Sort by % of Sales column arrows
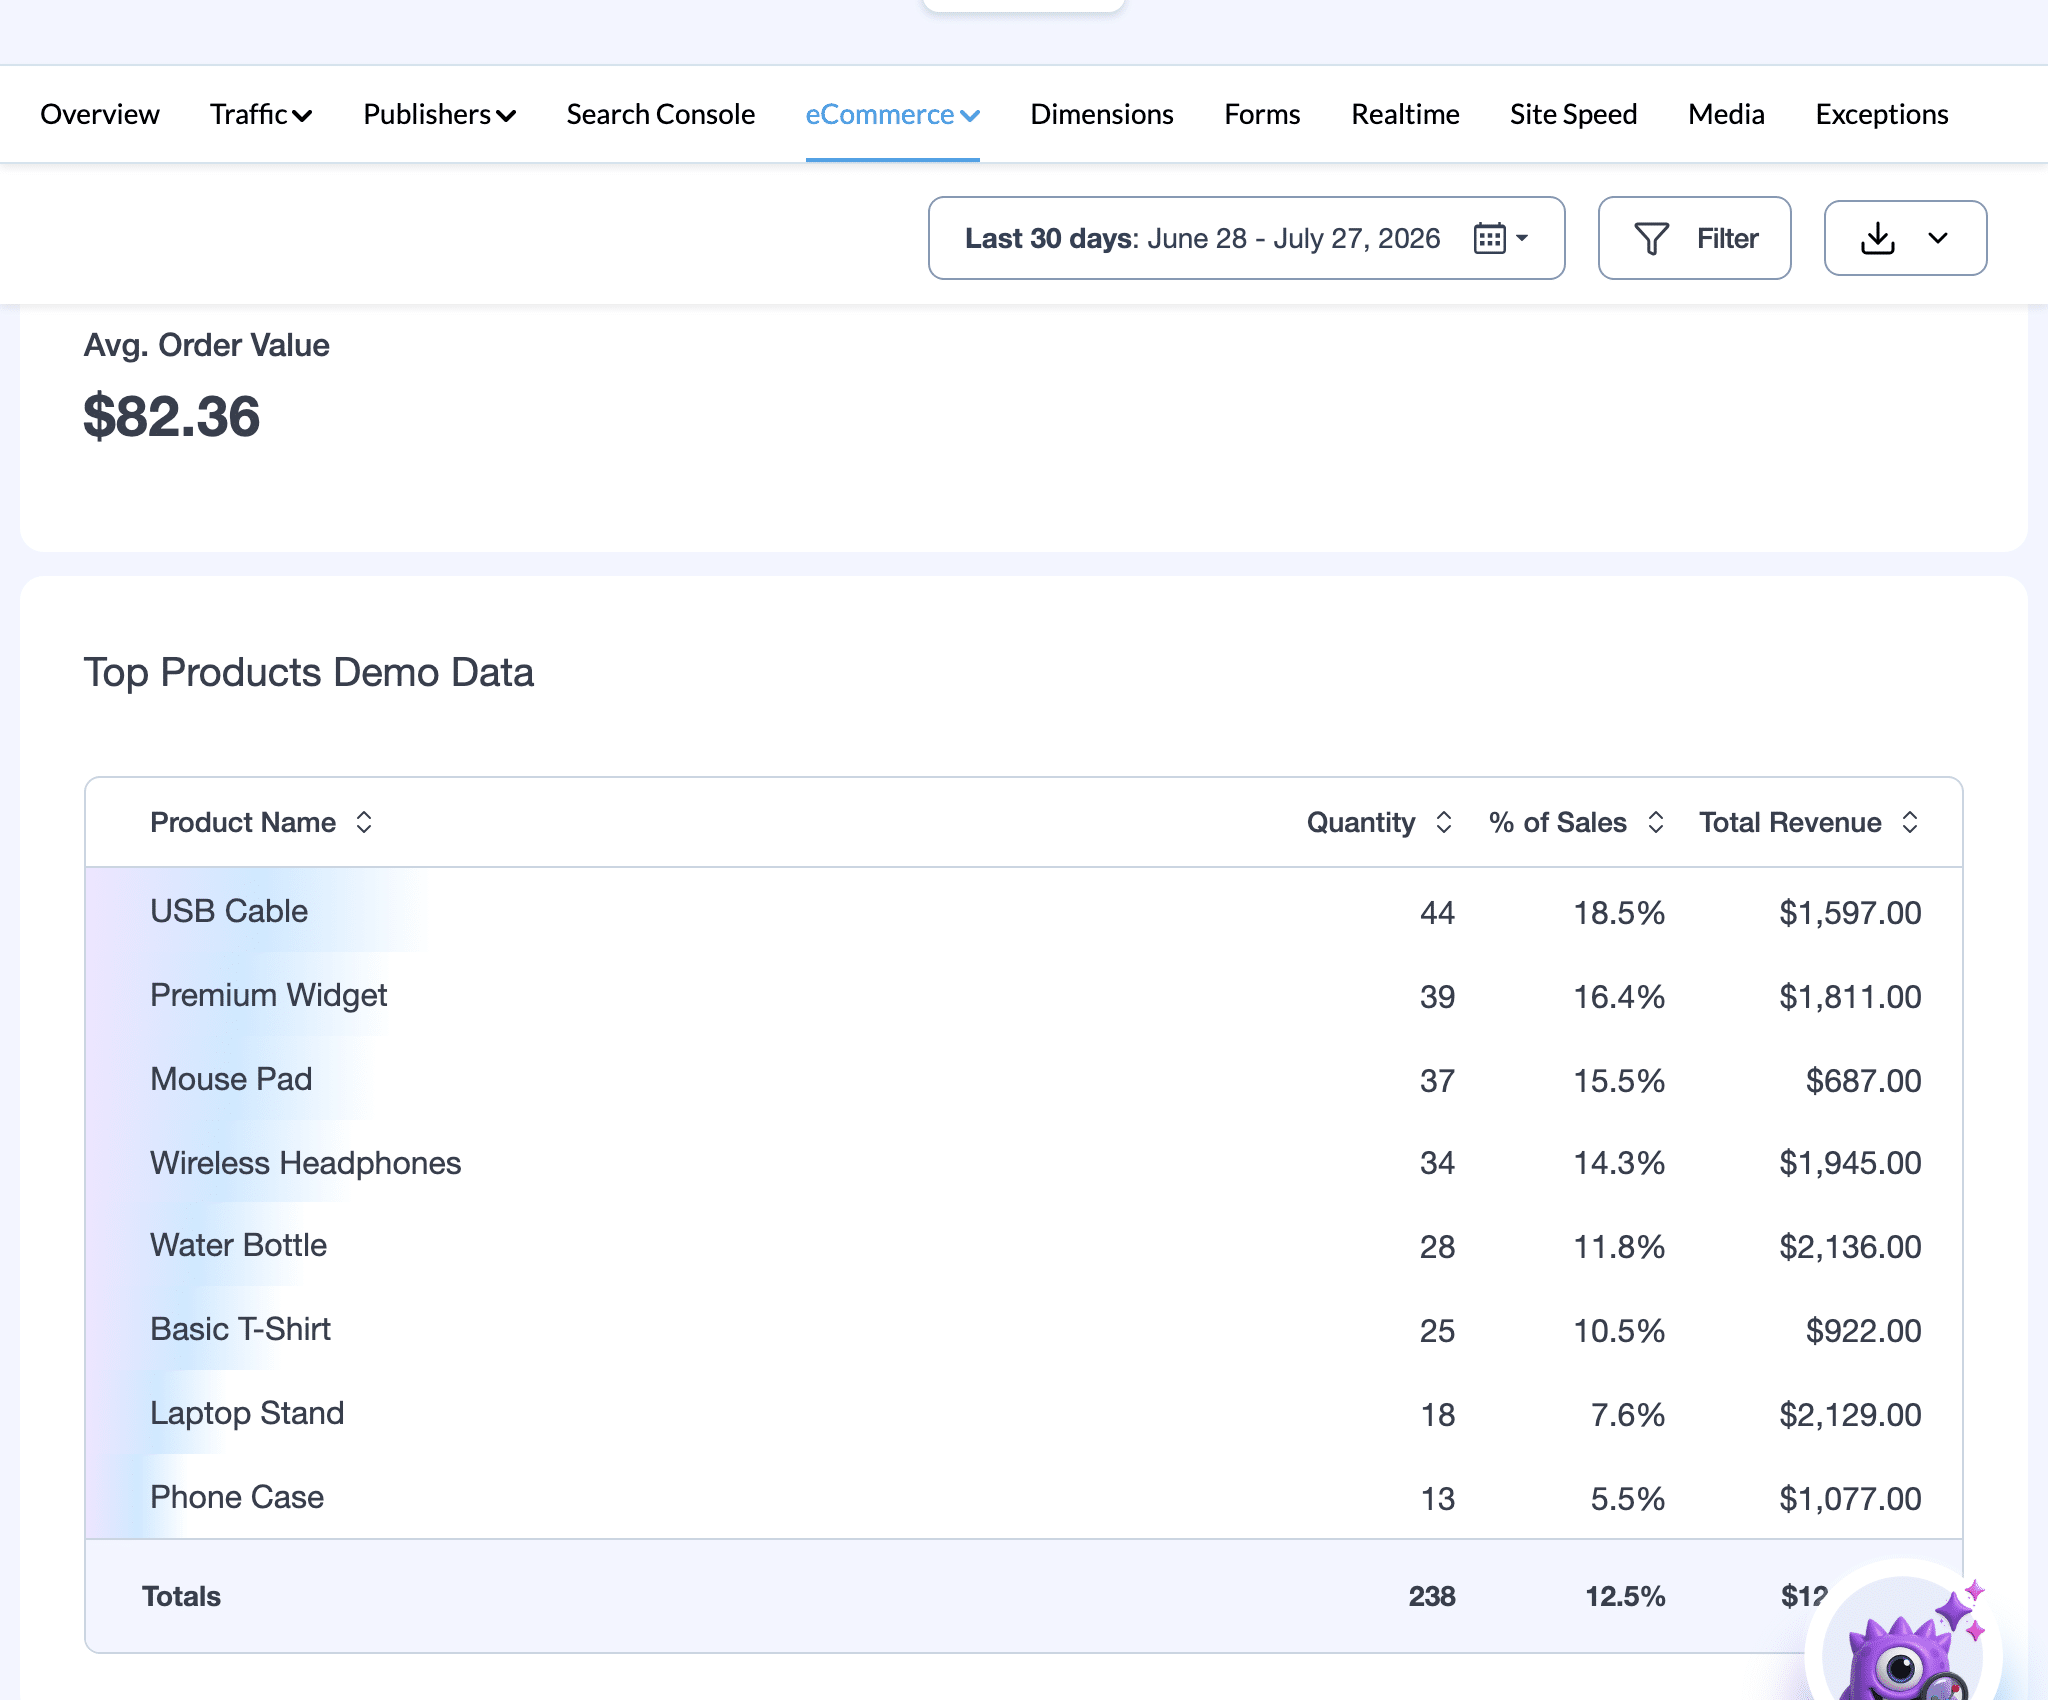 click(x=1655, y=822)
